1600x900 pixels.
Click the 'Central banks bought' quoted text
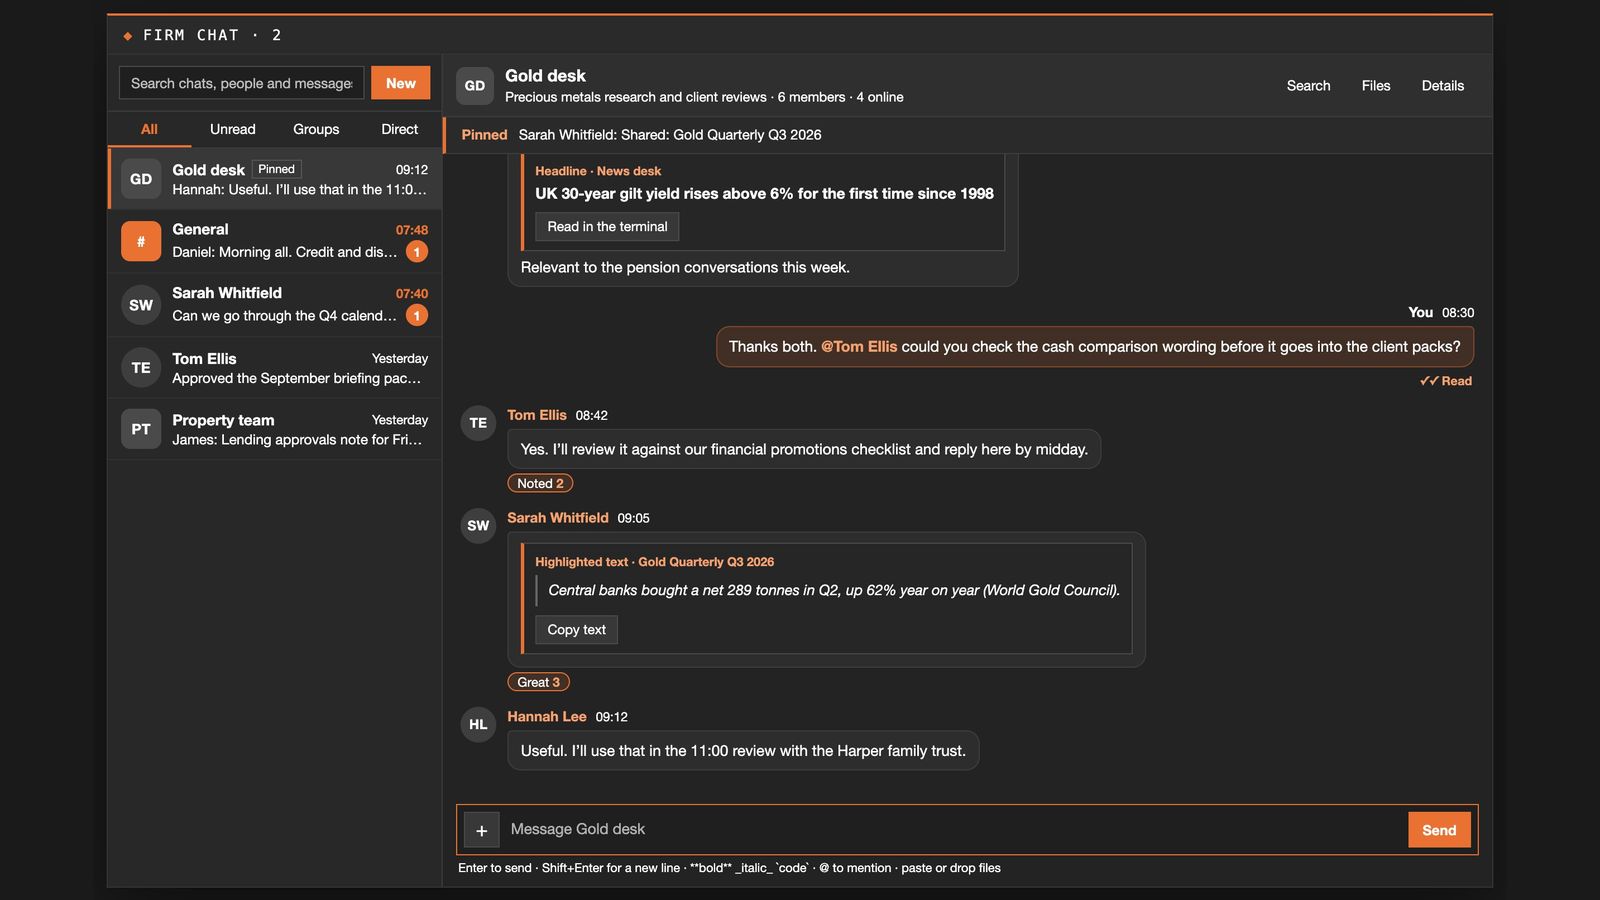coord(834,590)
